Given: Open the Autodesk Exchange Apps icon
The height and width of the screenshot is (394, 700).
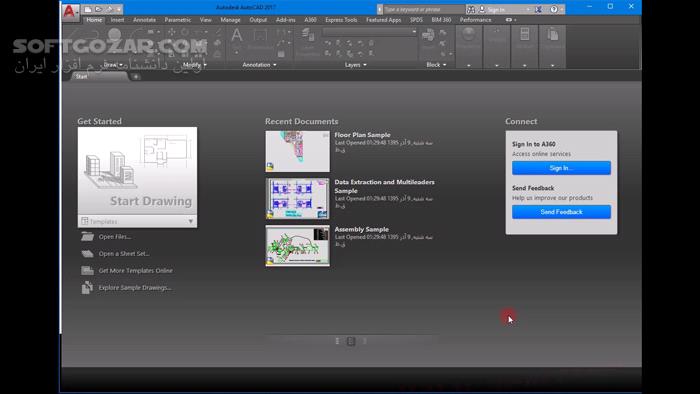Looking at the screenshot, I should (x=538, y=9).
